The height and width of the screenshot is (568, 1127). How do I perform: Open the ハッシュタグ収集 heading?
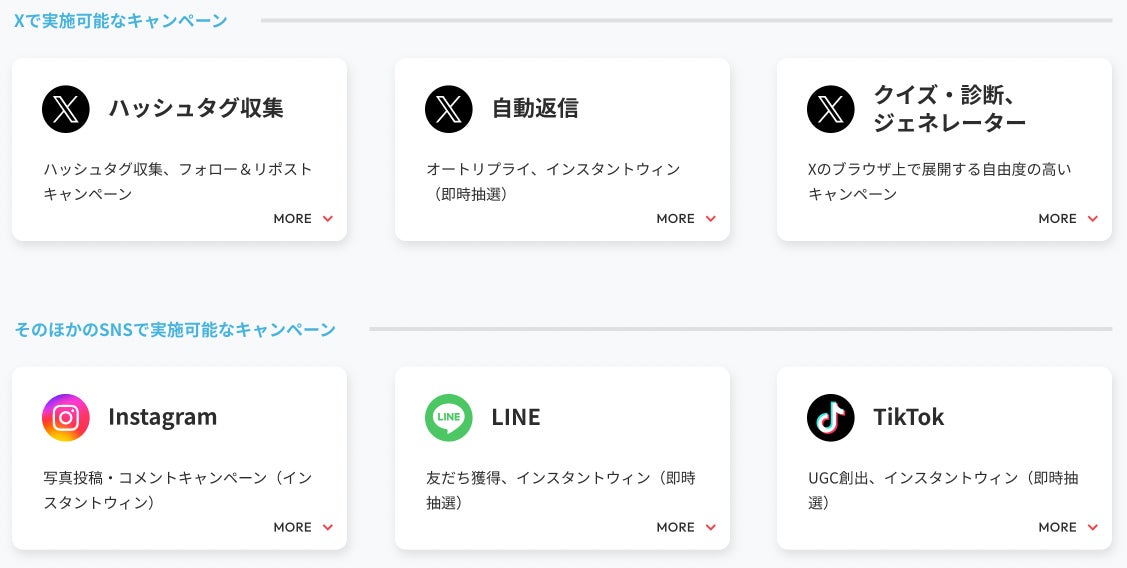pyautogui.click(x=196, y=108)
